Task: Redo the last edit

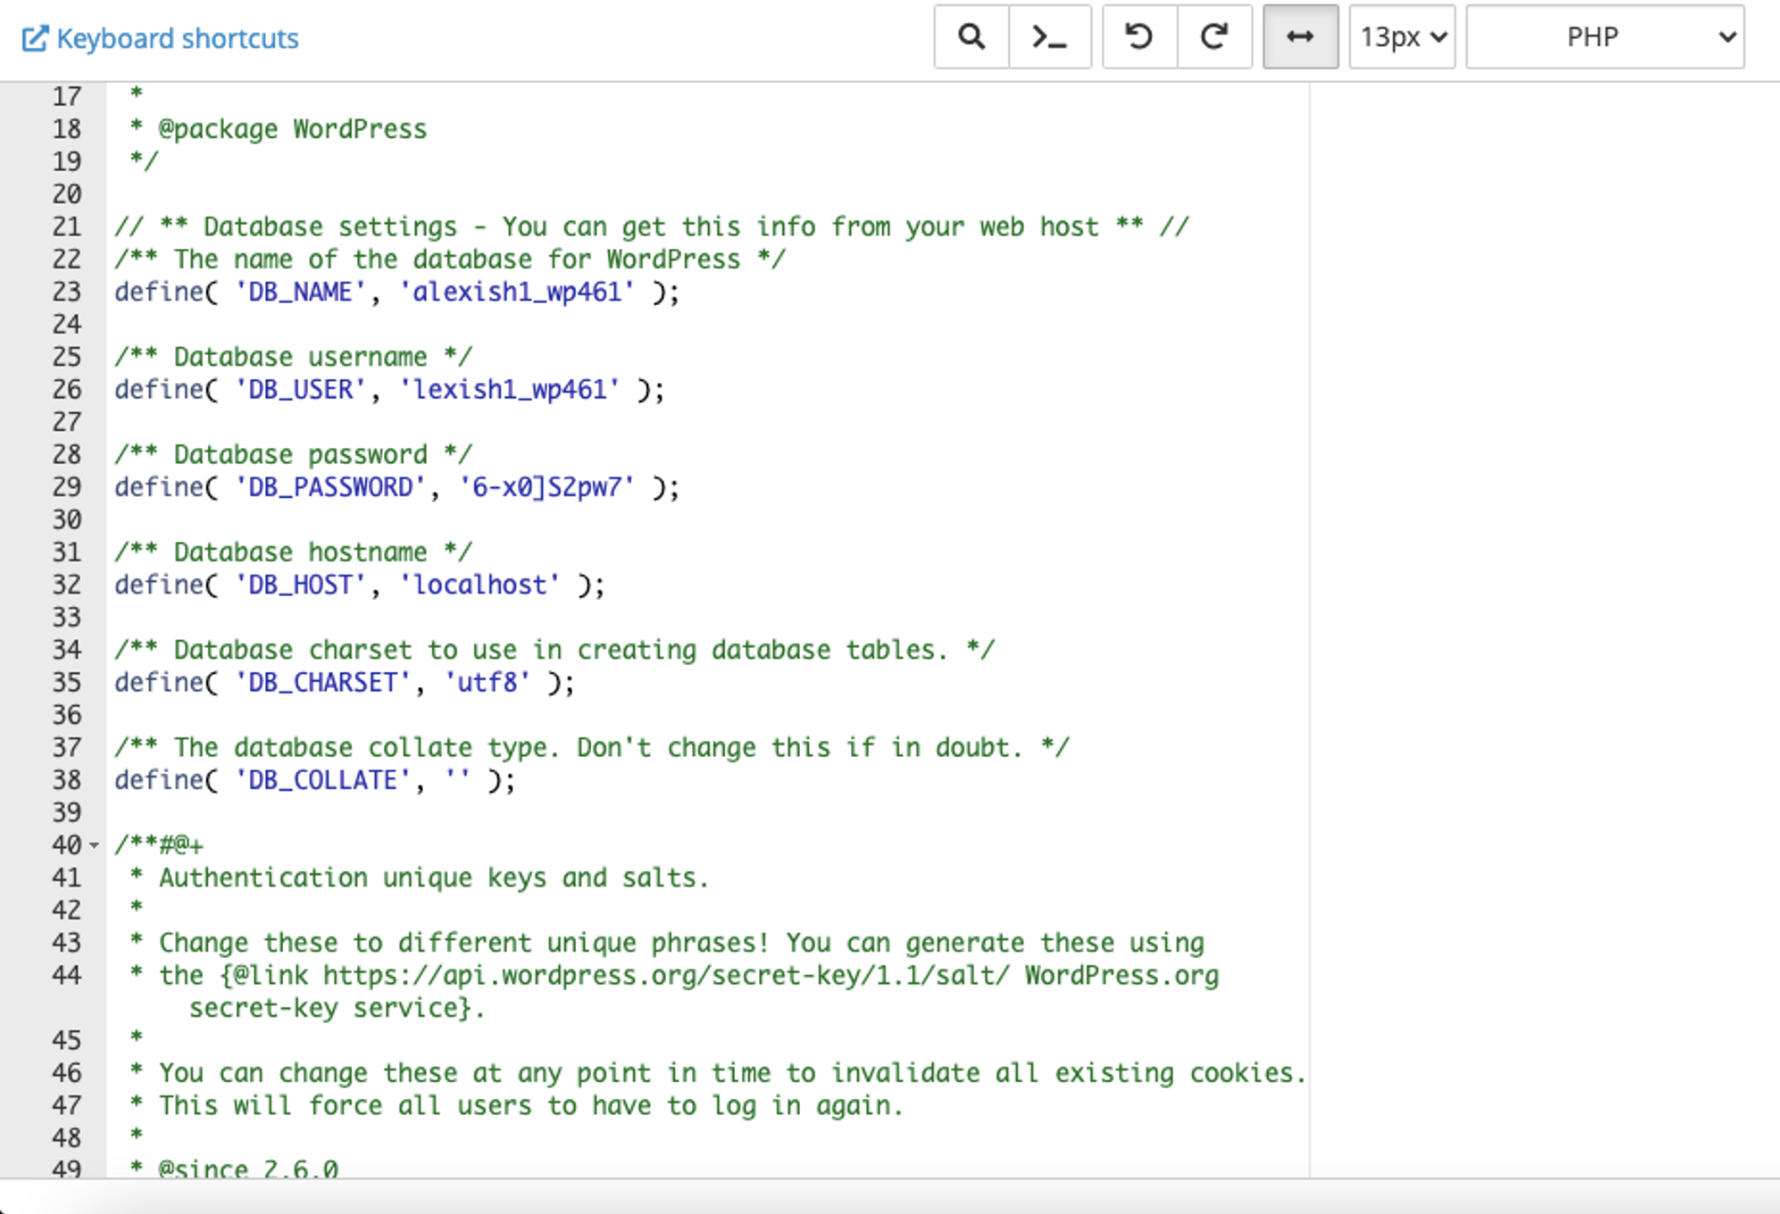Action: pyautogui.click(x=1215, y=37)
